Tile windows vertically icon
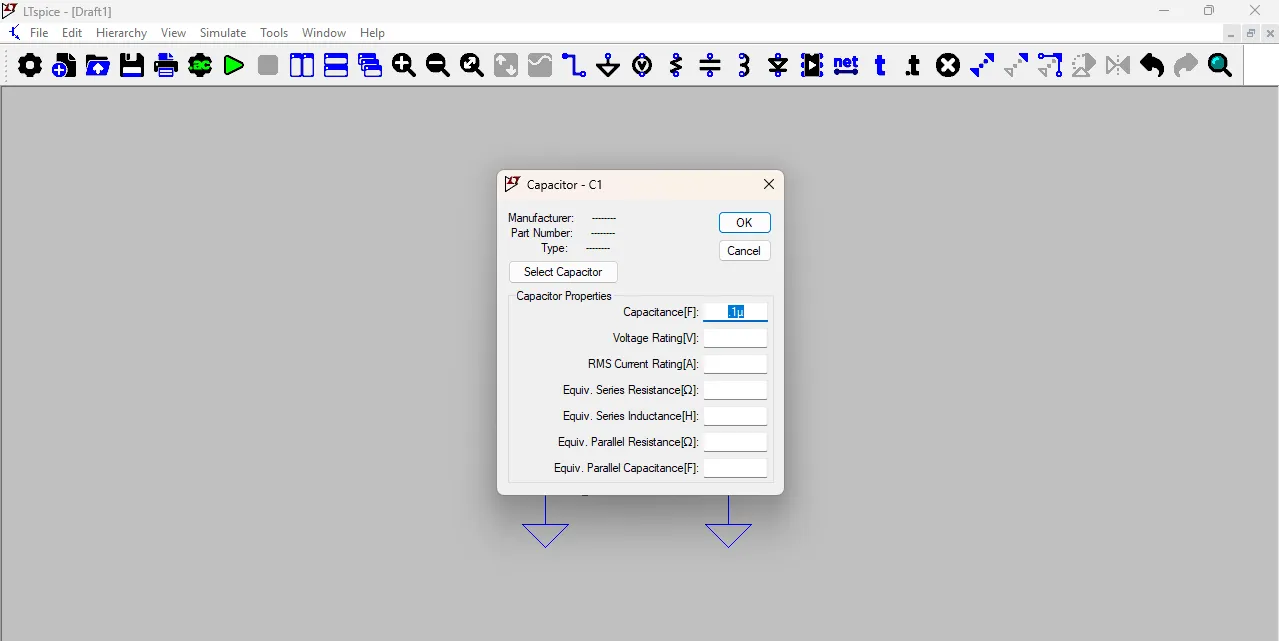This screenshot has height=641, width=1279. [302, 66]
